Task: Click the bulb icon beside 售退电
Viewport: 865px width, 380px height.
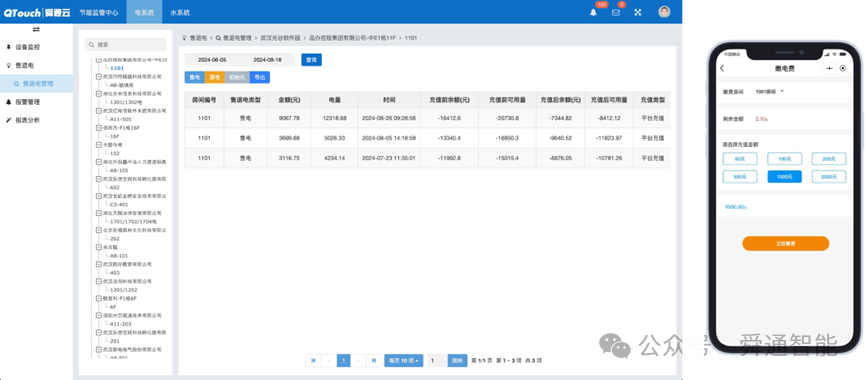Action: tap(8, 65)
